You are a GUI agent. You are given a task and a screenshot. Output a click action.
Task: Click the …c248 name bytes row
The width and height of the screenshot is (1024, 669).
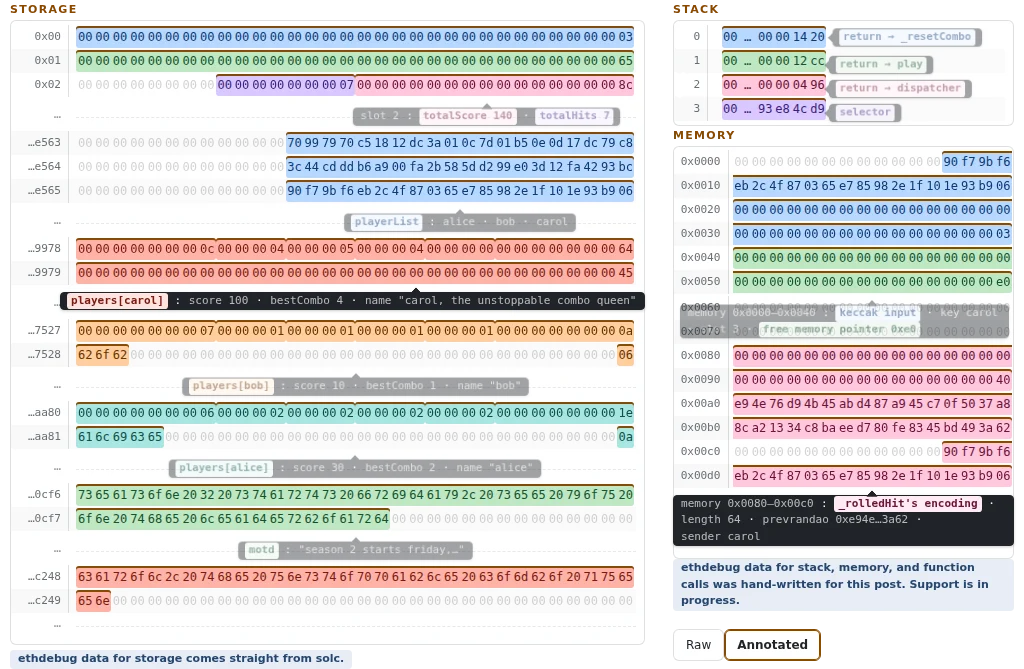click(x=355, y=577)
